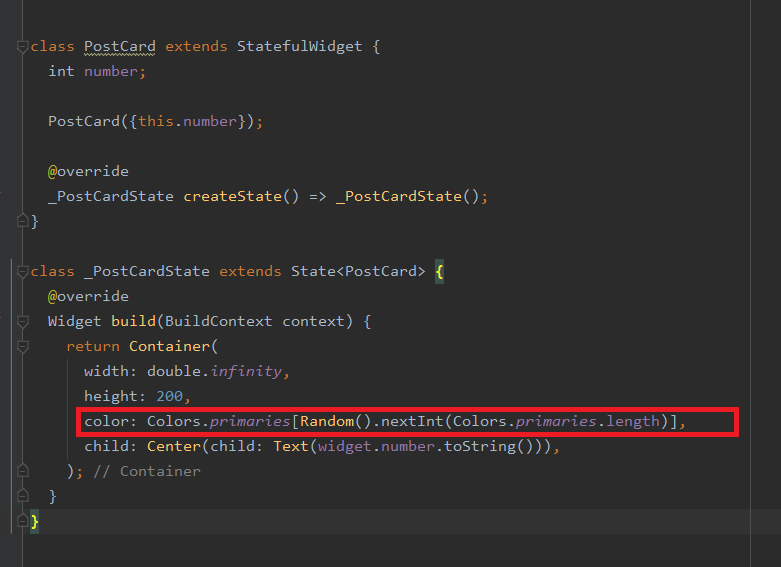This screenshot has height=567, width=781.
Task: Click Random() in the color line
Action: tap(336, 421)
